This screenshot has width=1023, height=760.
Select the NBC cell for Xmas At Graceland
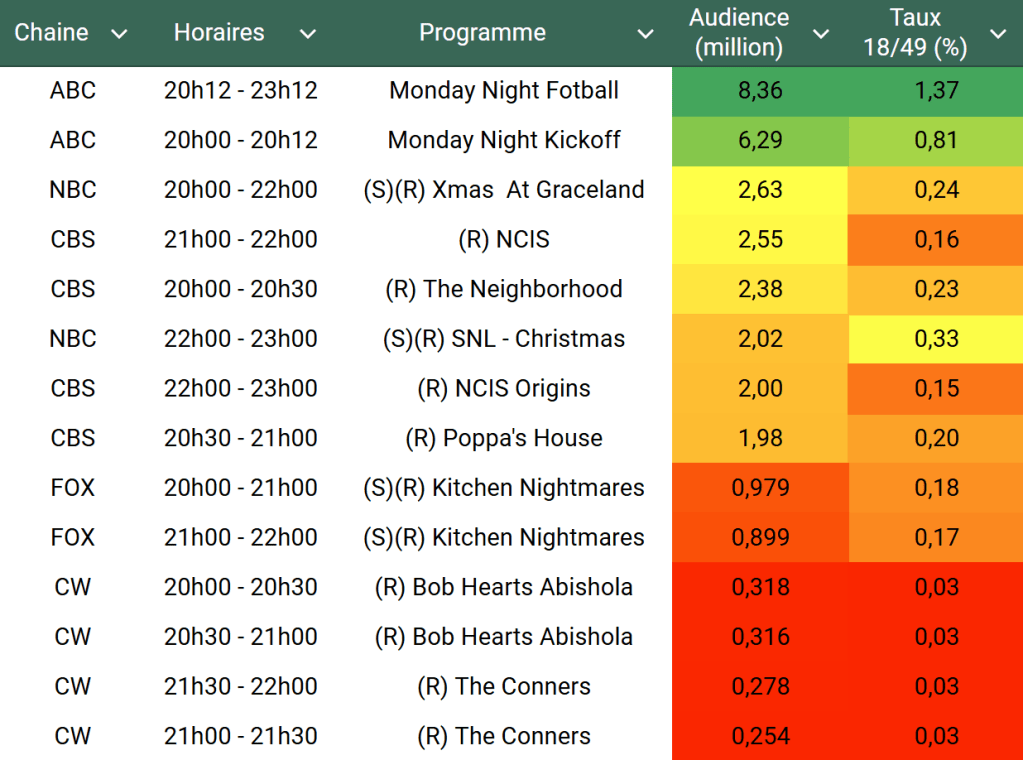tap(73, 190)
